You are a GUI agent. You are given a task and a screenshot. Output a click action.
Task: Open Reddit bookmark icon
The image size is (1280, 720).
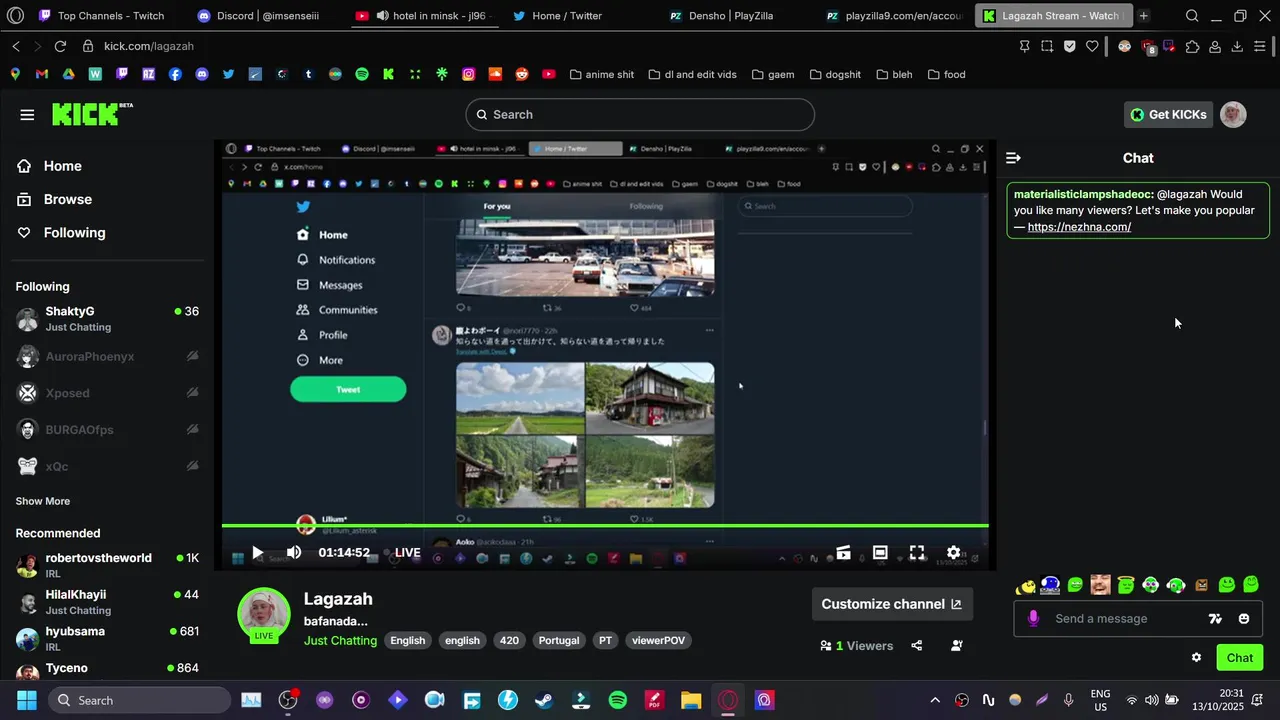coord(522,74)
